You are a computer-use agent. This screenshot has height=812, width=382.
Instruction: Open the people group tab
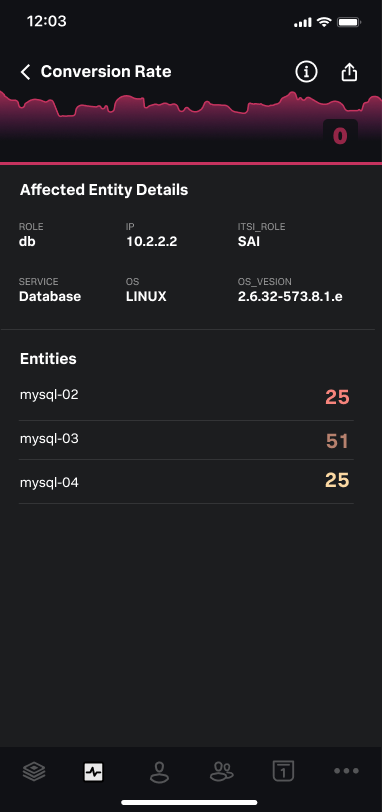(x=222, y=771)
